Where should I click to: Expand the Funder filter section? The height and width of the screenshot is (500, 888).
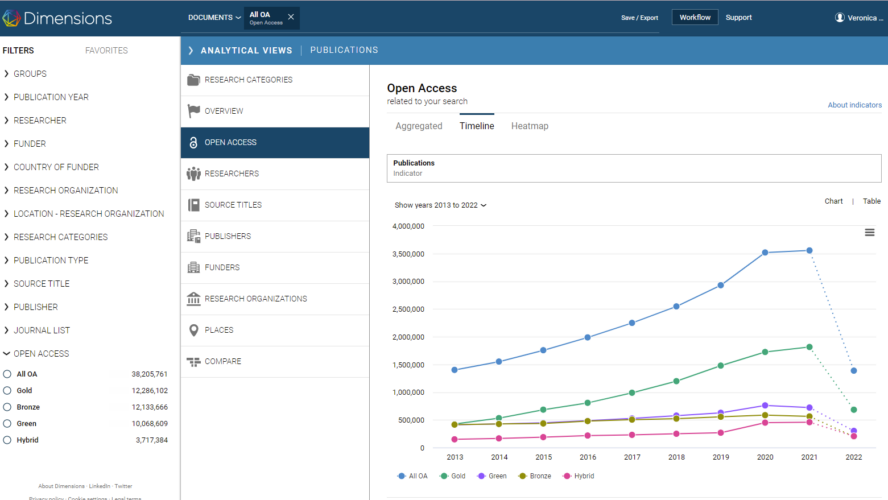(29, 144)
